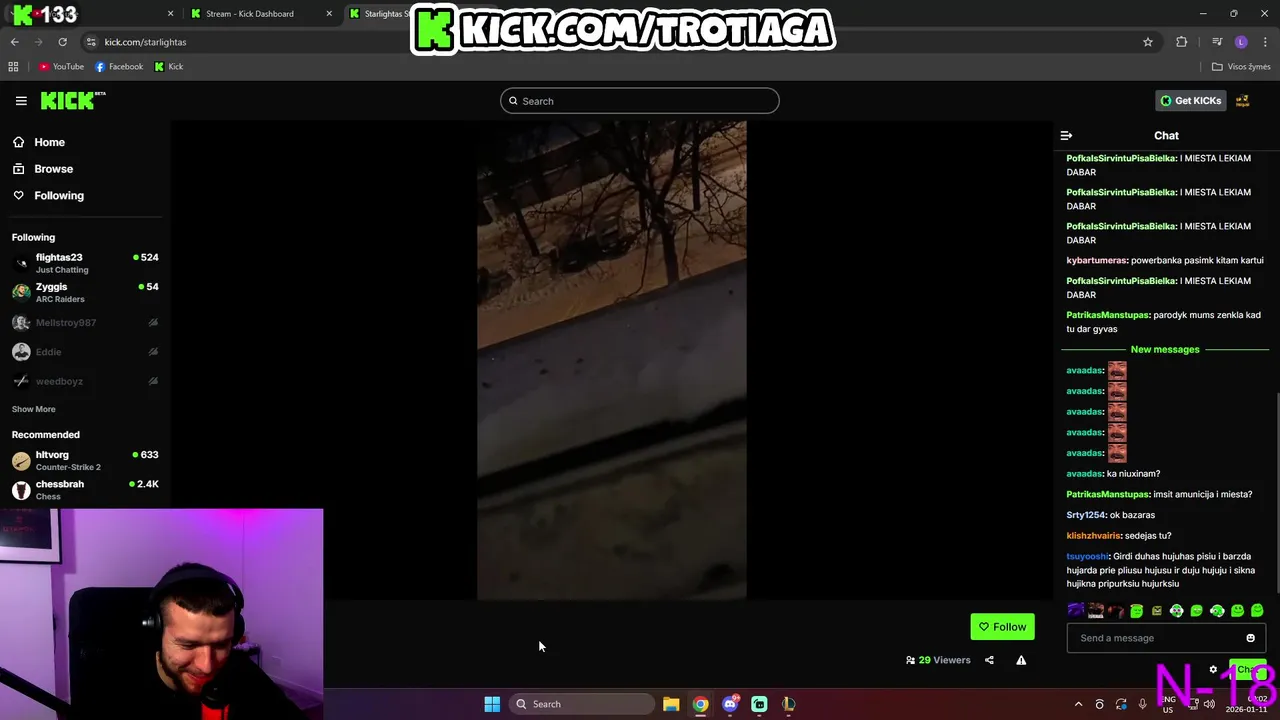This screenshot has height=720, width=1280.
Task: Collapse the chat panel with arrow icon
Action: 1066,135
